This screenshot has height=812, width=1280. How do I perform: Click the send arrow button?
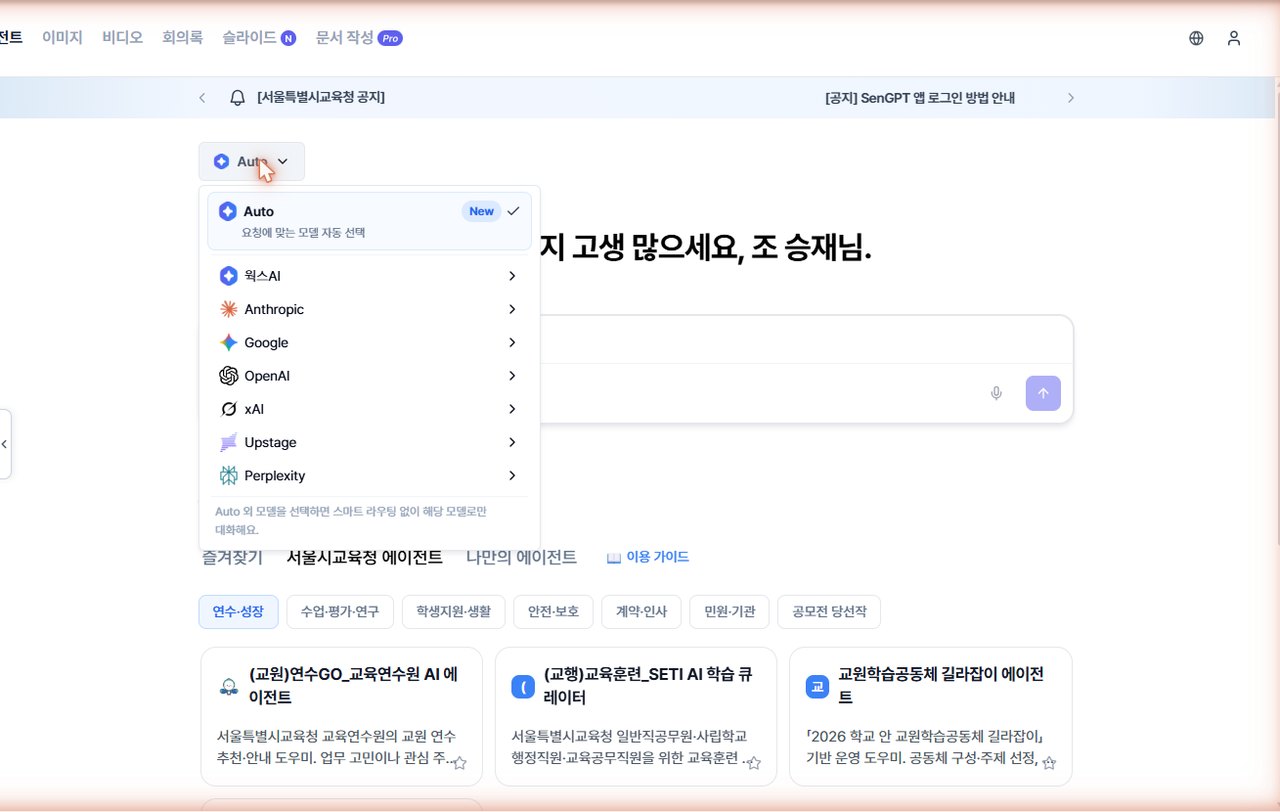[1043, 393]
